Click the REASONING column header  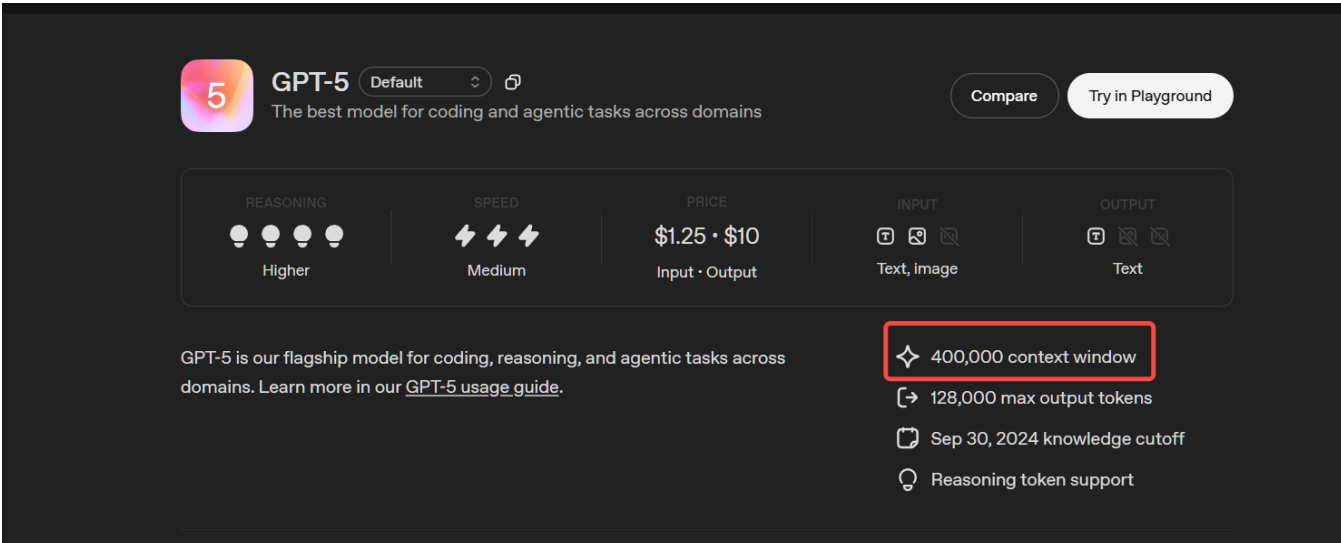286,203
